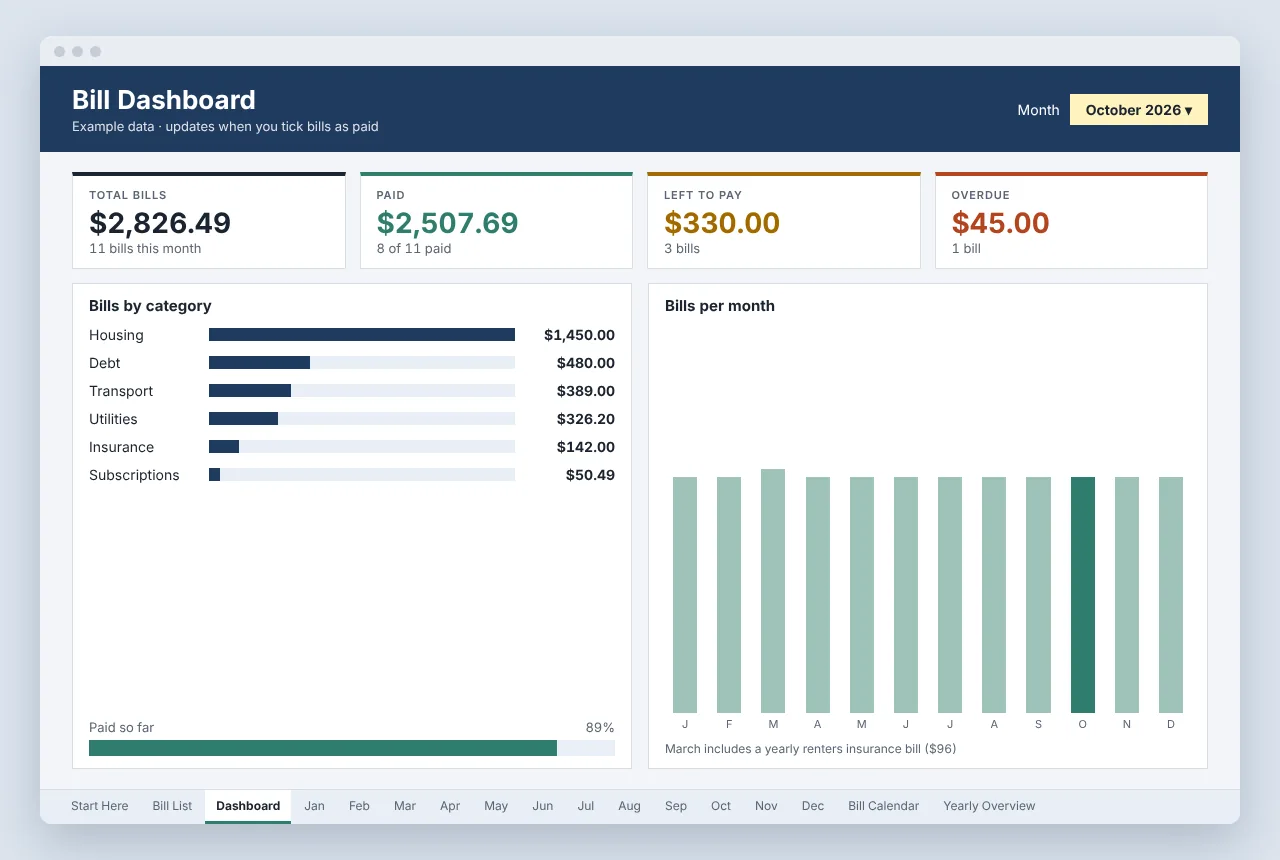Switch to the Mar sheet tab
Screen dimensions: 1280x860
tap(405, 806)
